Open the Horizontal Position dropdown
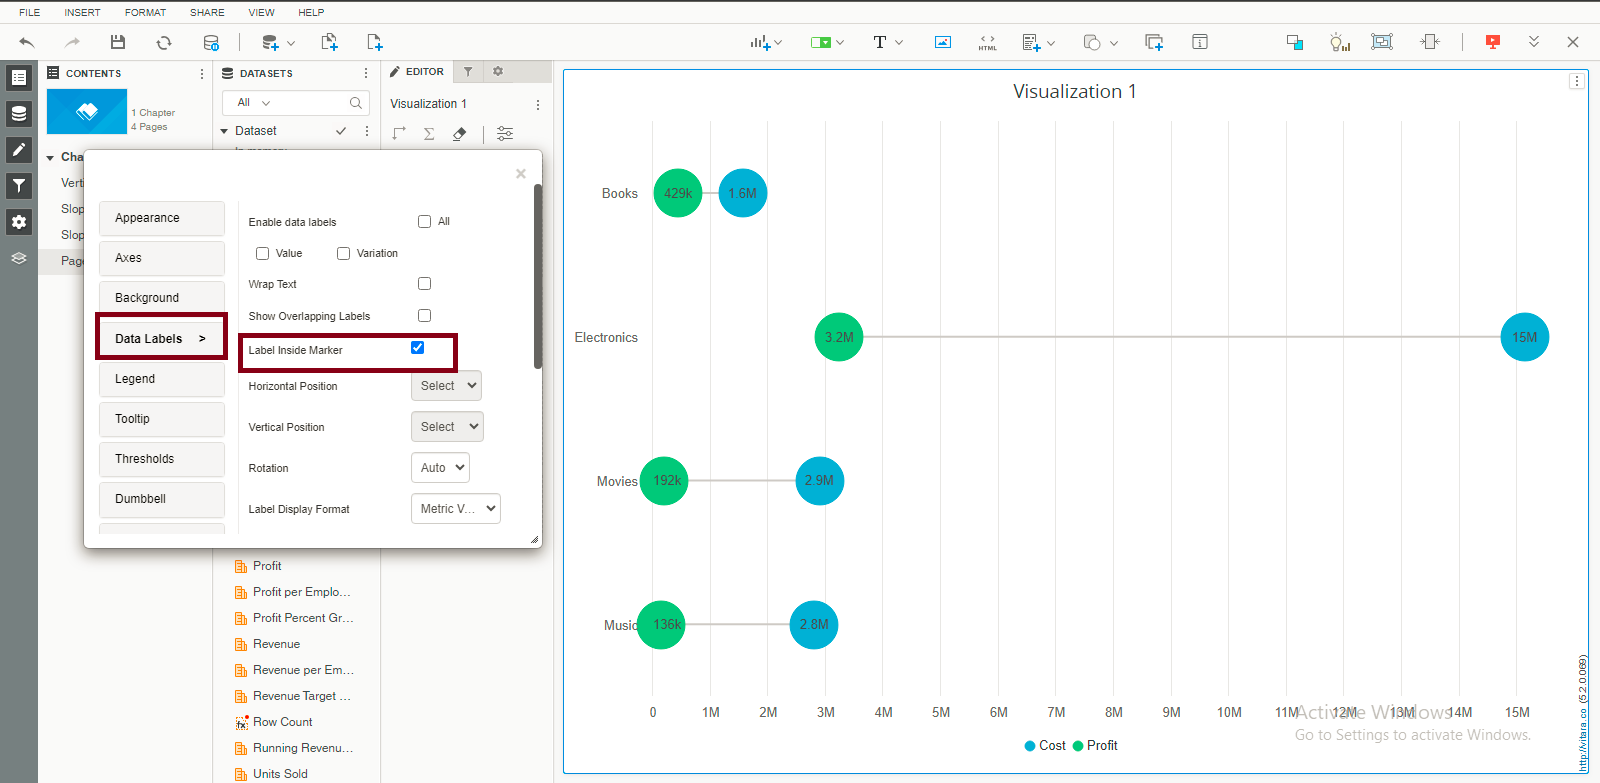The height and width of the screenshot is (783, 1600). 446,386
